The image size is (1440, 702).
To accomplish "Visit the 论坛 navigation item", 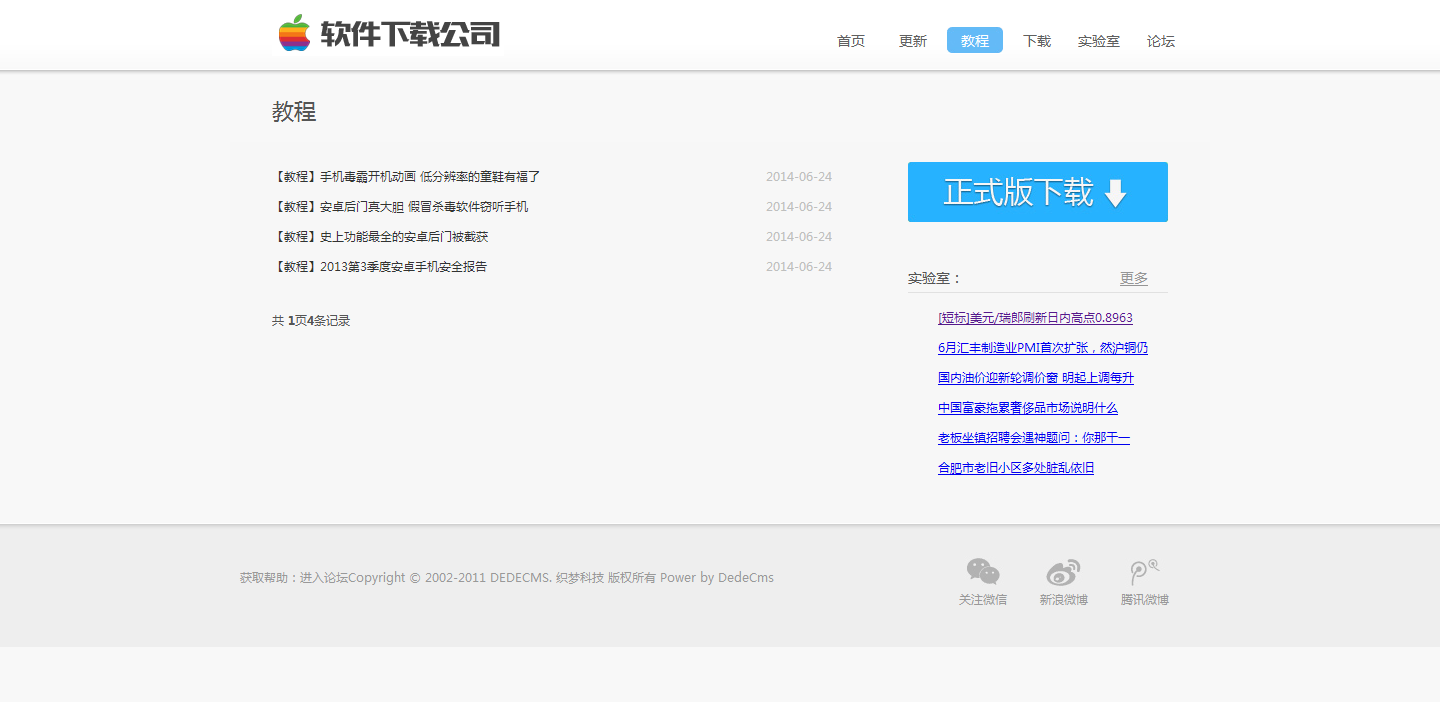I will (1161, 41).
